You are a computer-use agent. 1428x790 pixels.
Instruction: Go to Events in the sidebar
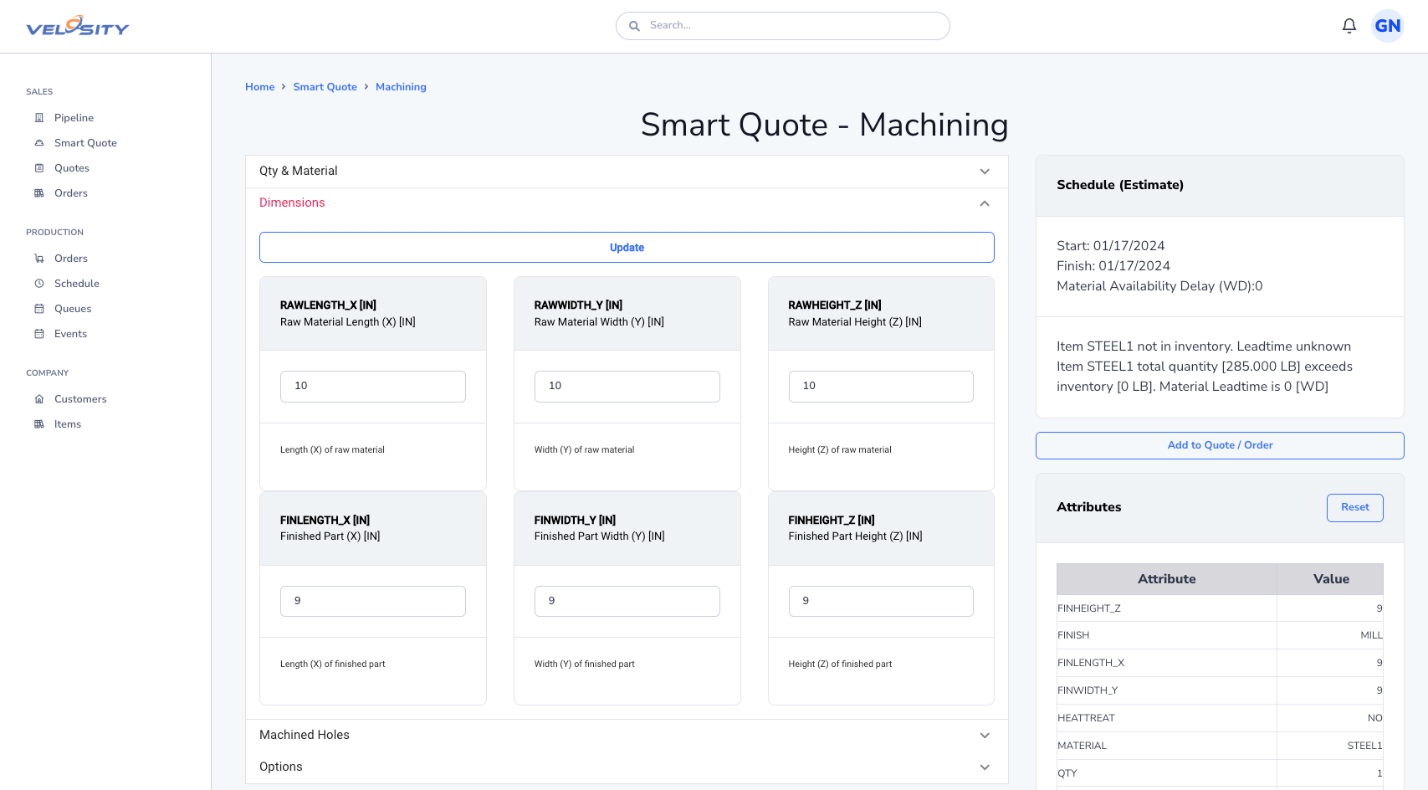[71, 334]
